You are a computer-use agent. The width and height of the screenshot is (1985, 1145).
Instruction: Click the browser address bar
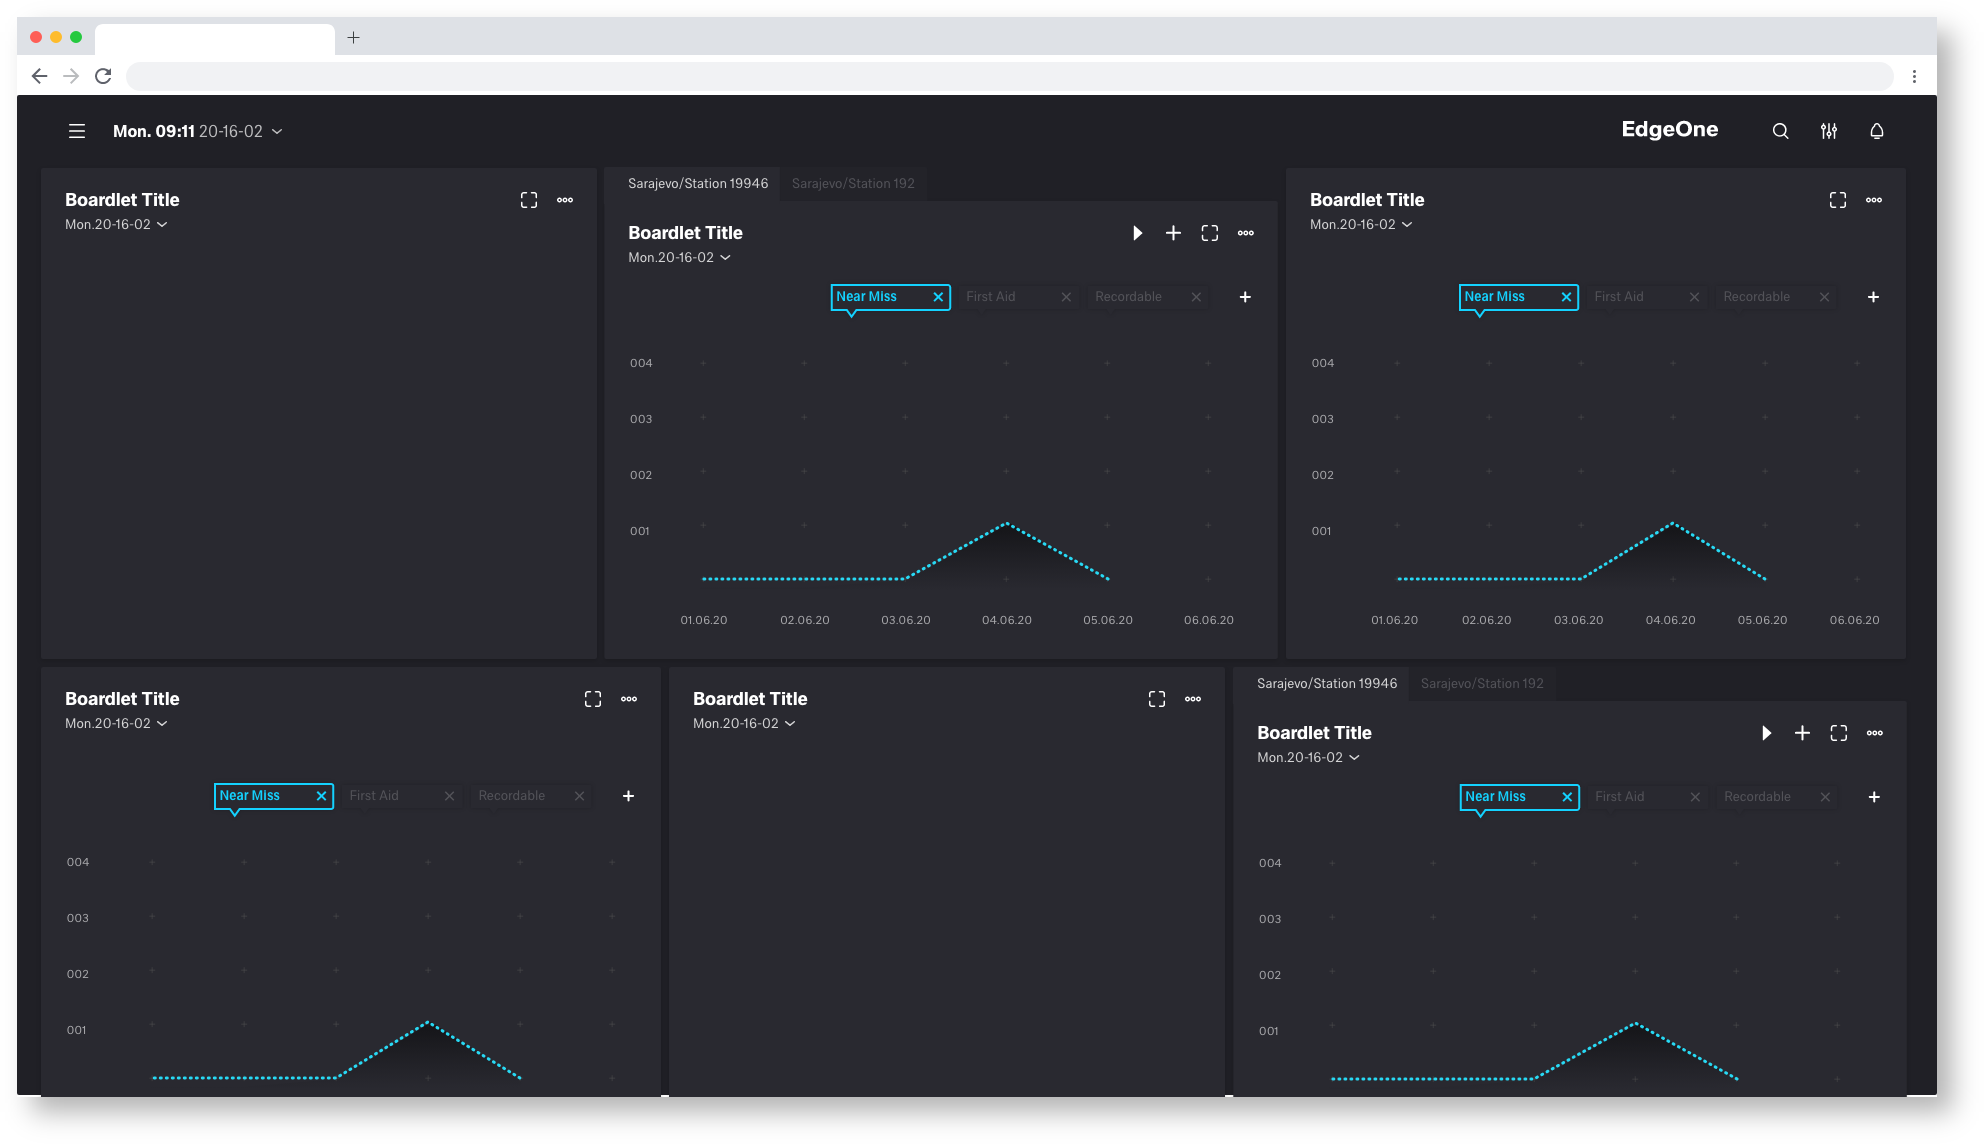point(1009,76)
